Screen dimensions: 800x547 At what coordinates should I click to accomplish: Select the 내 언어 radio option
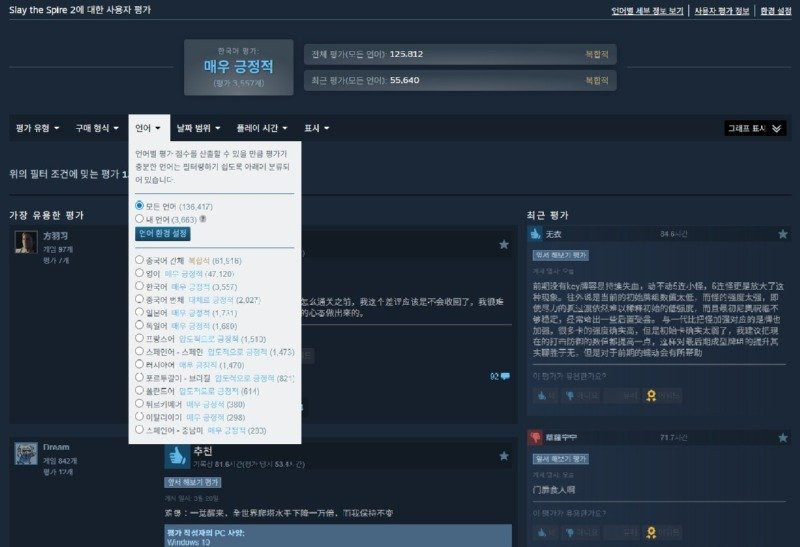click(x=140, y=218)
